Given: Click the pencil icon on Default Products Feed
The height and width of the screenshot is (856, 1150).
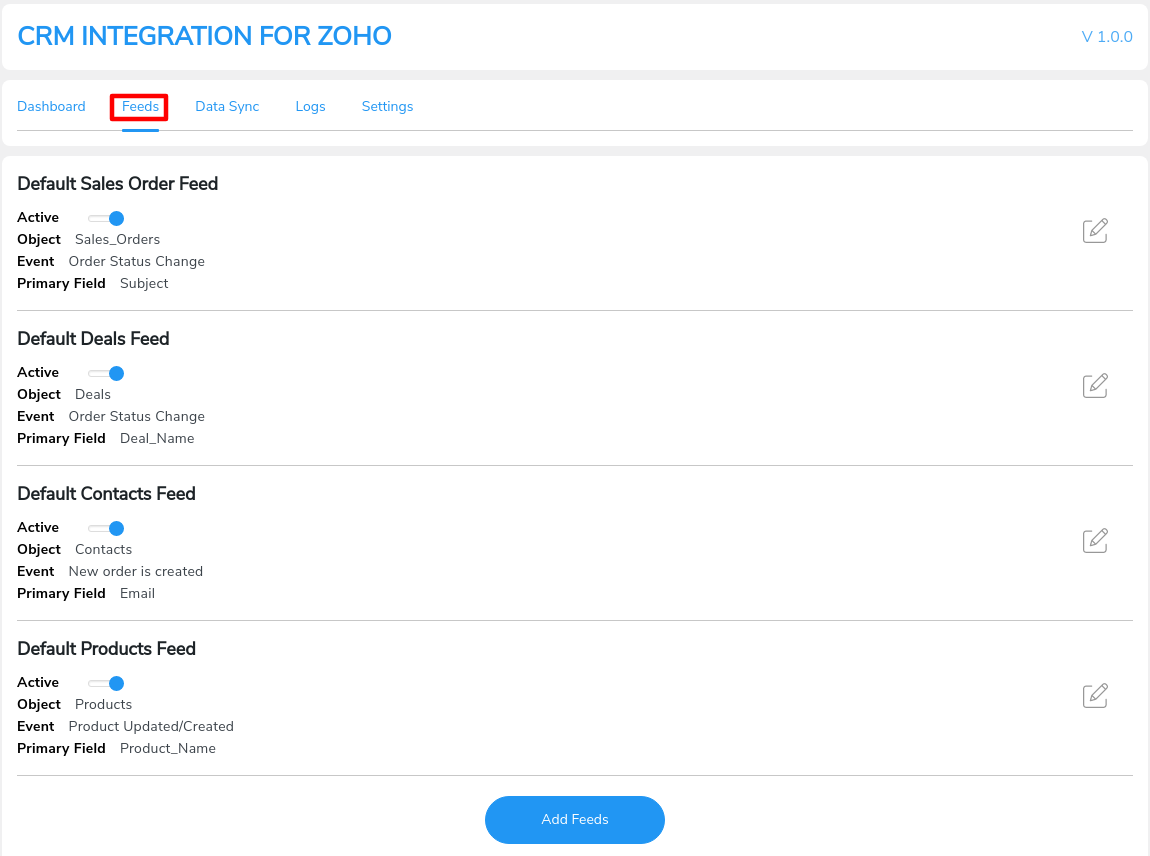Looking at the screenshot, I should [1095, 695].
